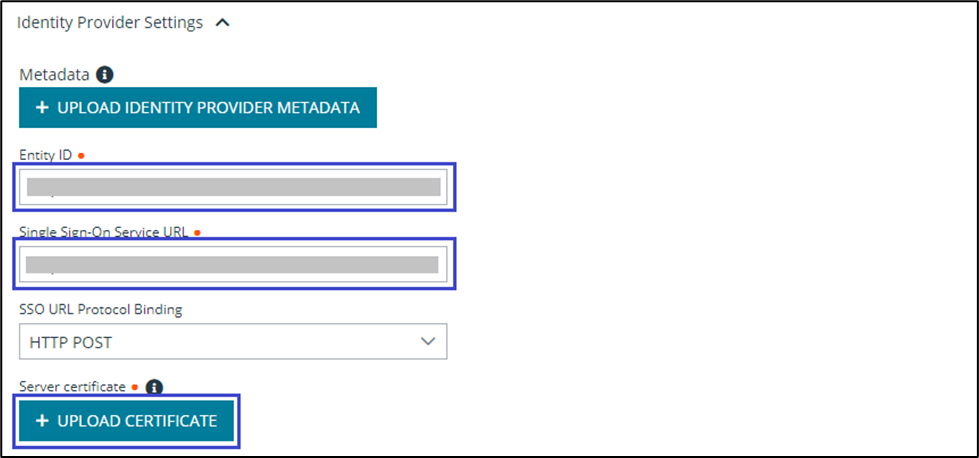Click the Server certificate label
Screen dimensions: 979x458
tap(72, 386)
